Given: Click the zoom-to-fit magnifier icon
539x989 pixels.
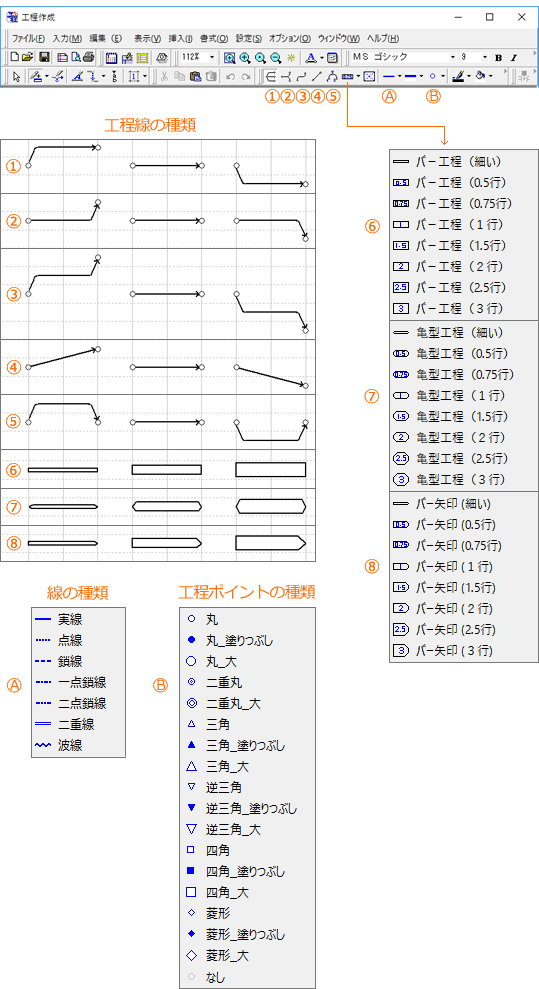Looking at the screenshot, I should click(229, 57).
